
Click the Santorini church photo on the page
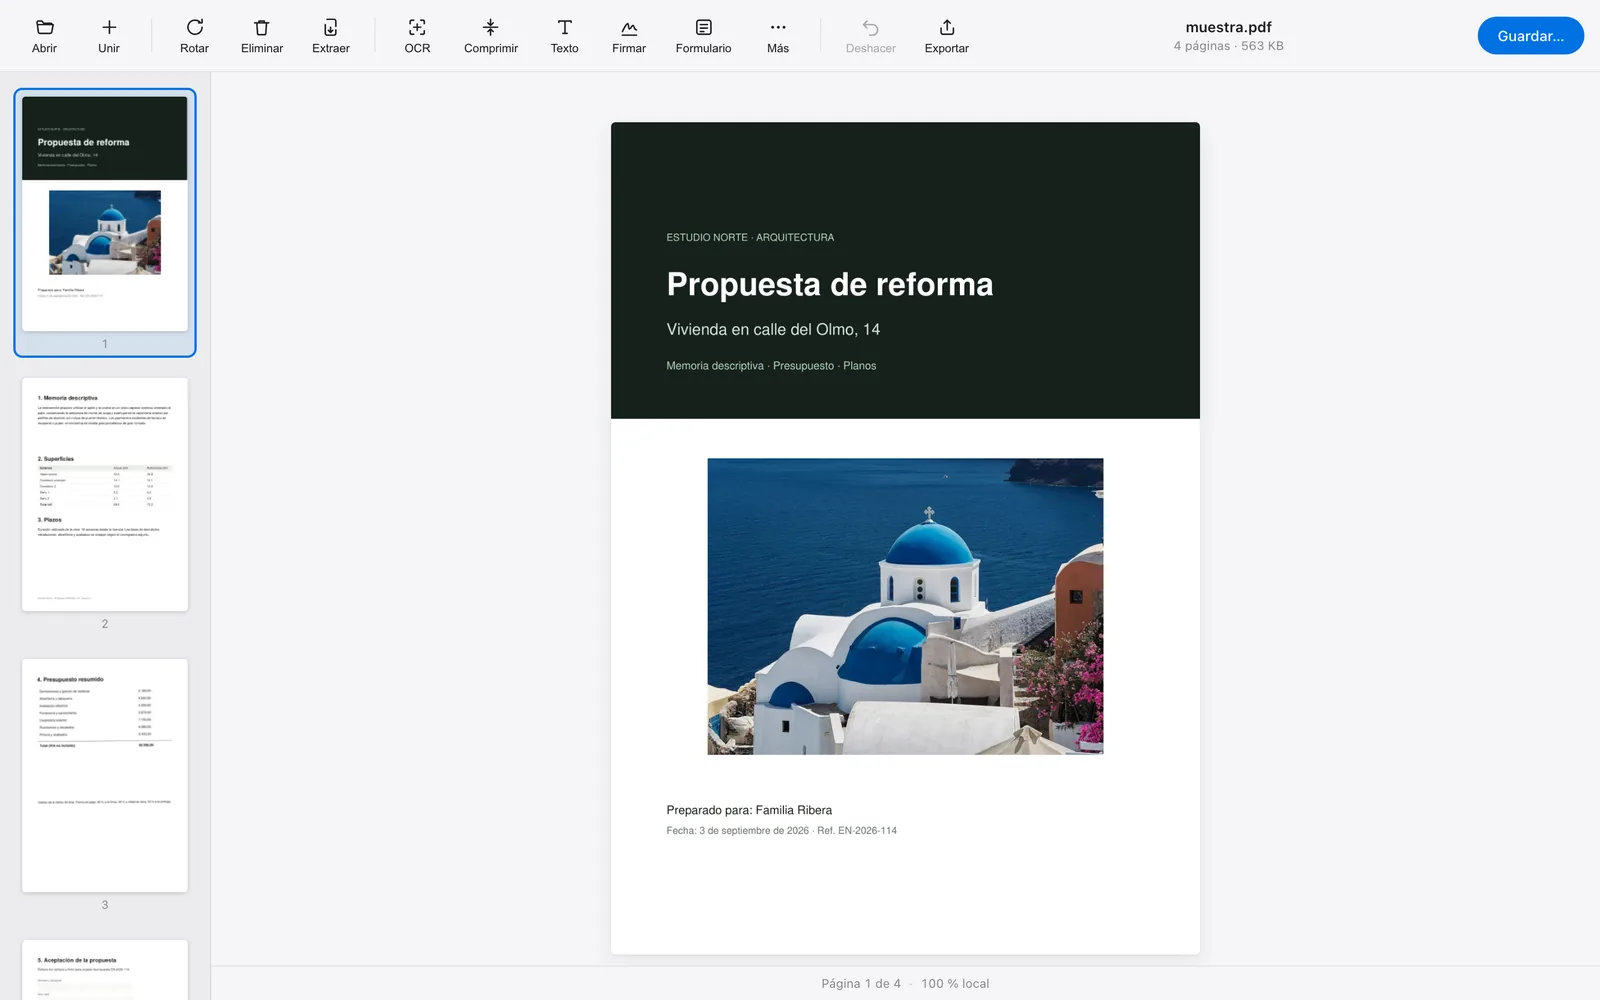[905, 606]
